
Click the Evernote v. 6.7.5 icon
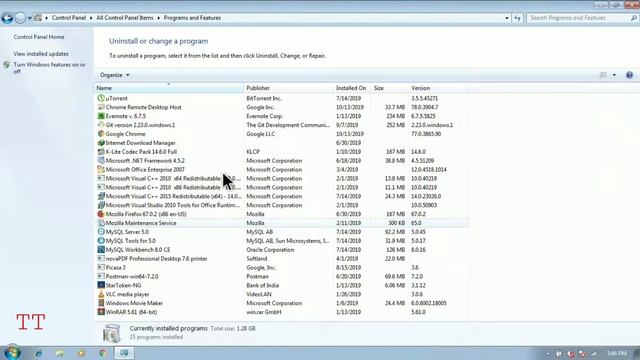pyautogui.click(x=101, y=116)
